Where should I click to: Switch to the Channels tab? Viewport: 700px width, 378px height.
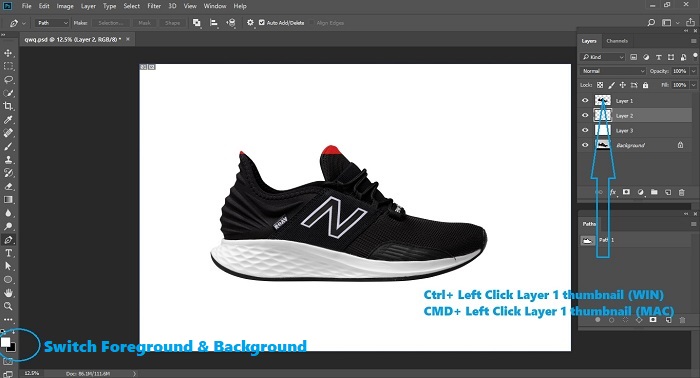pos(617,41)
